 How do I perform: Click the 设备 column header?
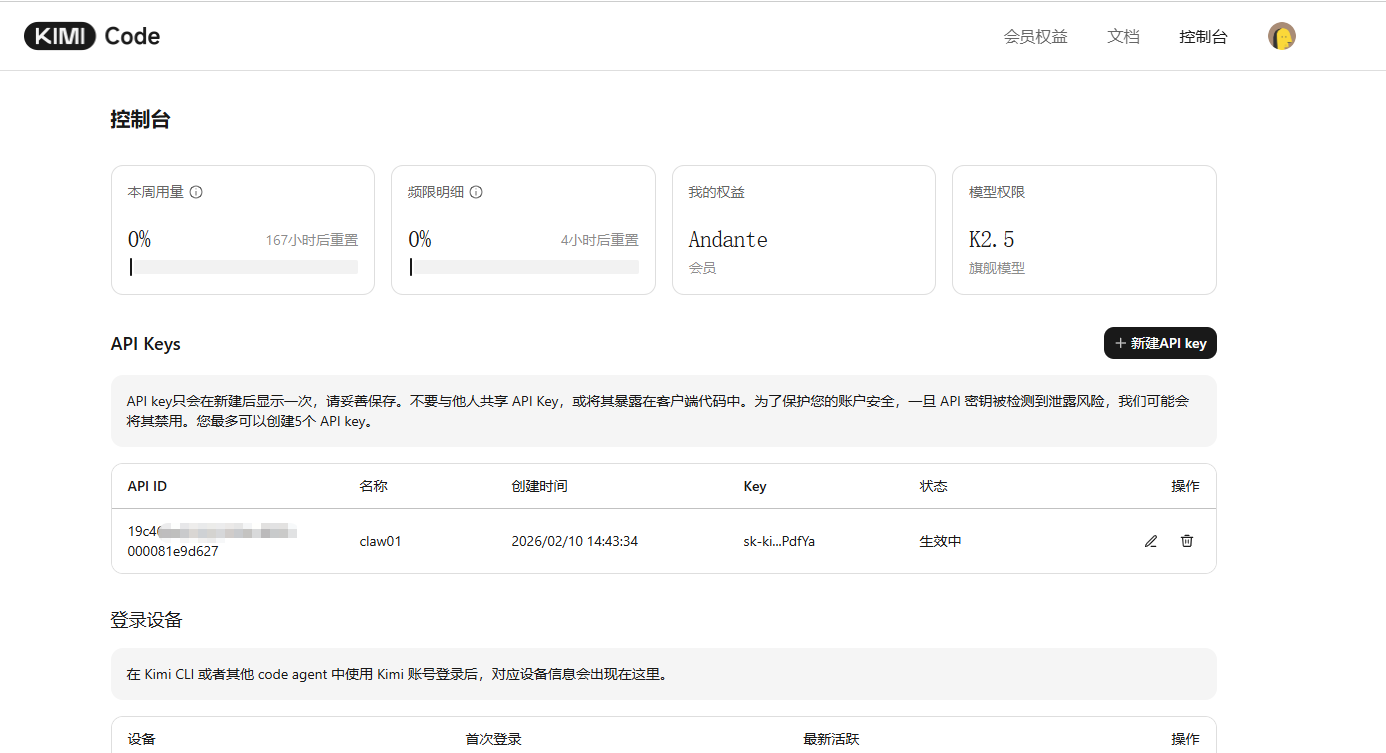[x=142, y=739]
